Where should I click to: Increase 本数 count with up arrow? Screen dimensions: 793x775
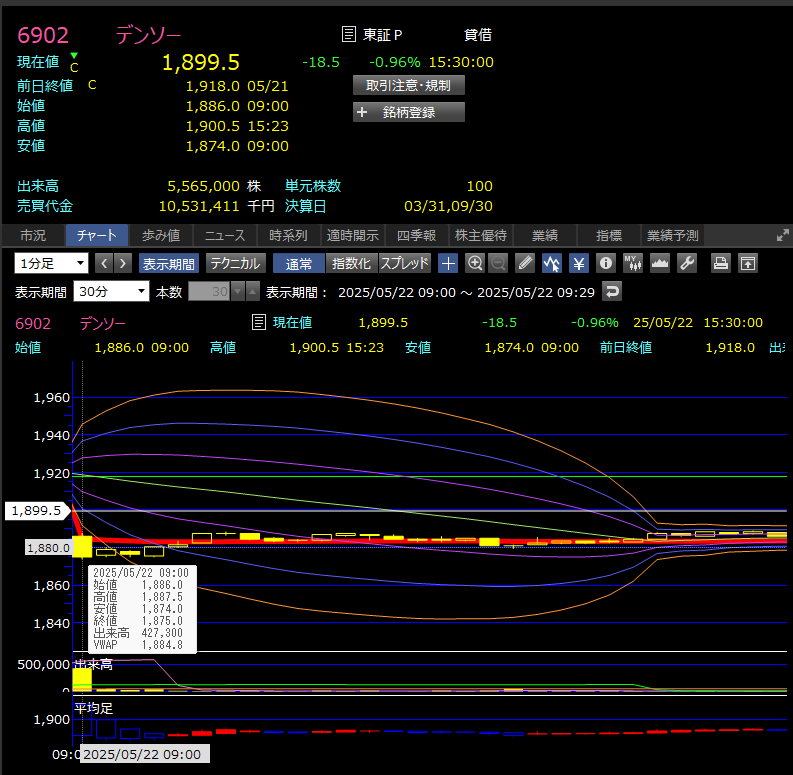(252, 291)
